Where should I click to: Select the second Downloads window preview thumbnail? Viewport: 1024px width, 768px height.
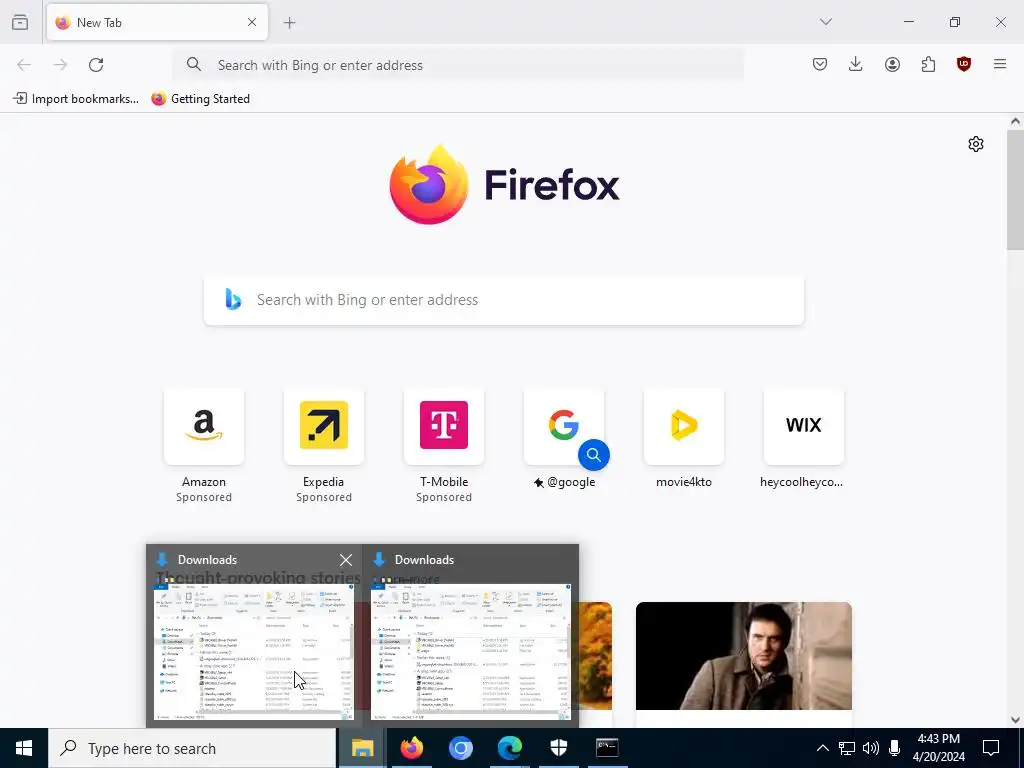coord(470,652)
